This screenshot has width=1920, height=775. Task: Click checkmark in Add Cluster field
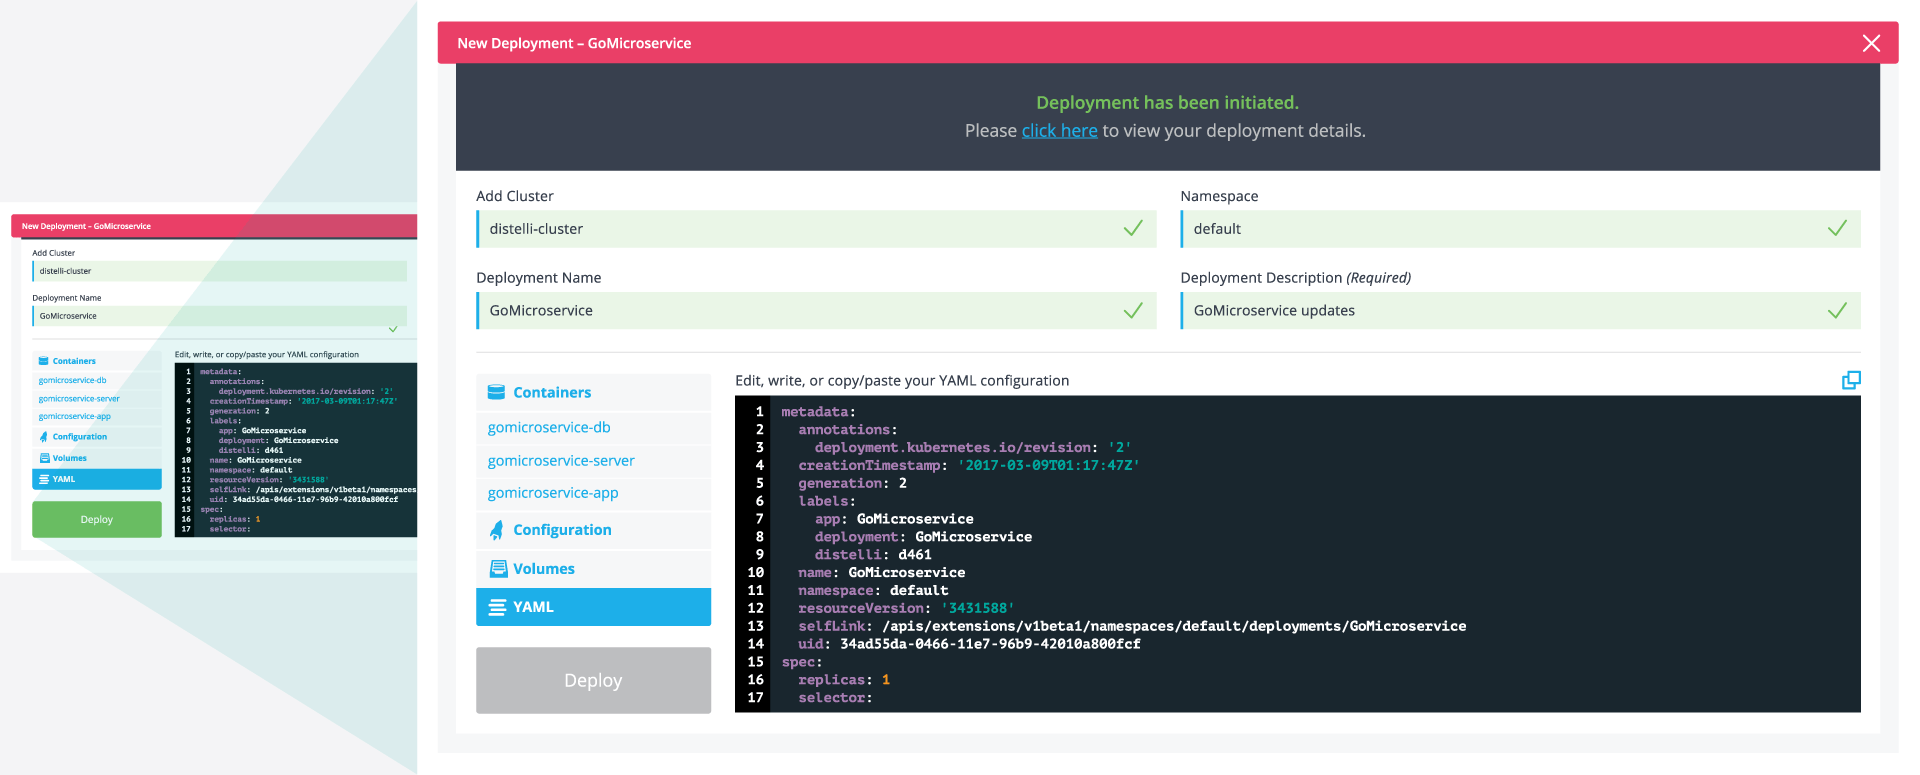coord(1133,229)
